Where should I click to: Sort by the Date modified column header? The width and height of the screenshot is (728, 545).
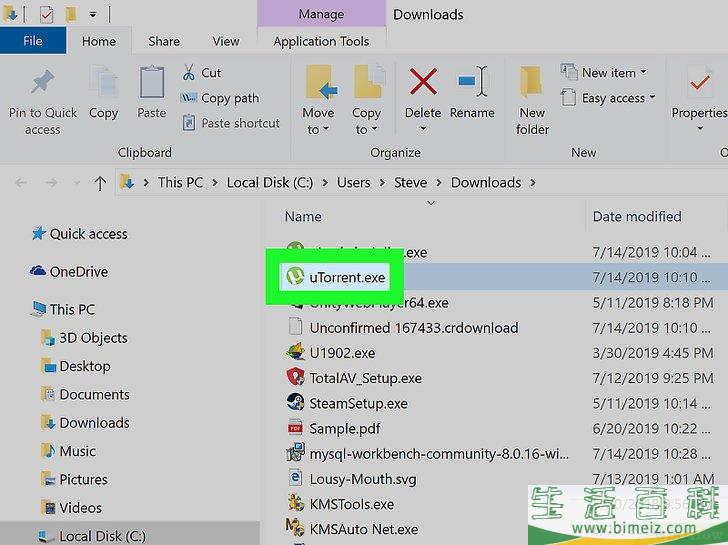[x=637, y=216]
